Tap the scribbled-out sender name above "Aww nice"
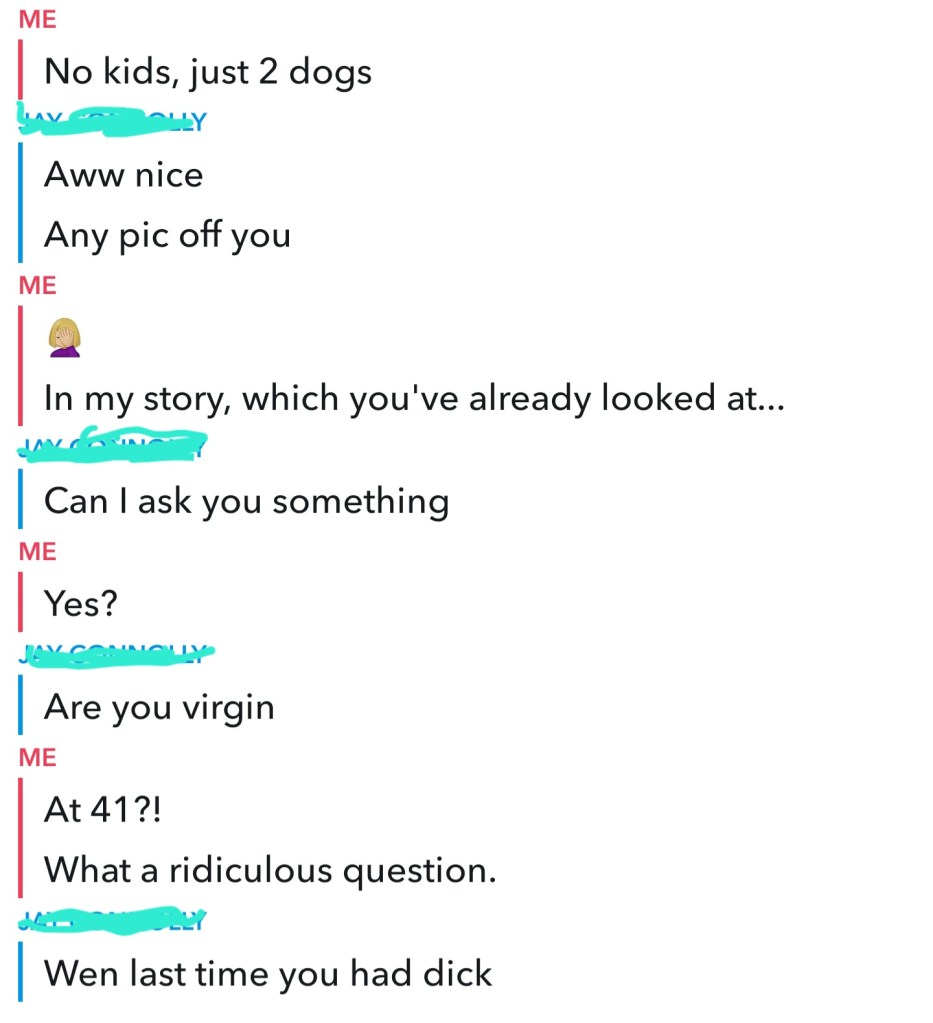The height and width of the screenshot is (1023, 933). pyautogui.click(x=112, y=122)
